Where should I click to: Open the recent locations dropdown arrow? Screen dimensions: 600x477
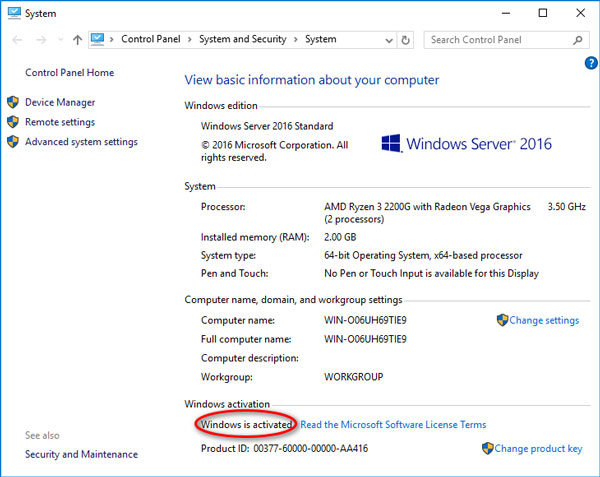pos(62,40)
